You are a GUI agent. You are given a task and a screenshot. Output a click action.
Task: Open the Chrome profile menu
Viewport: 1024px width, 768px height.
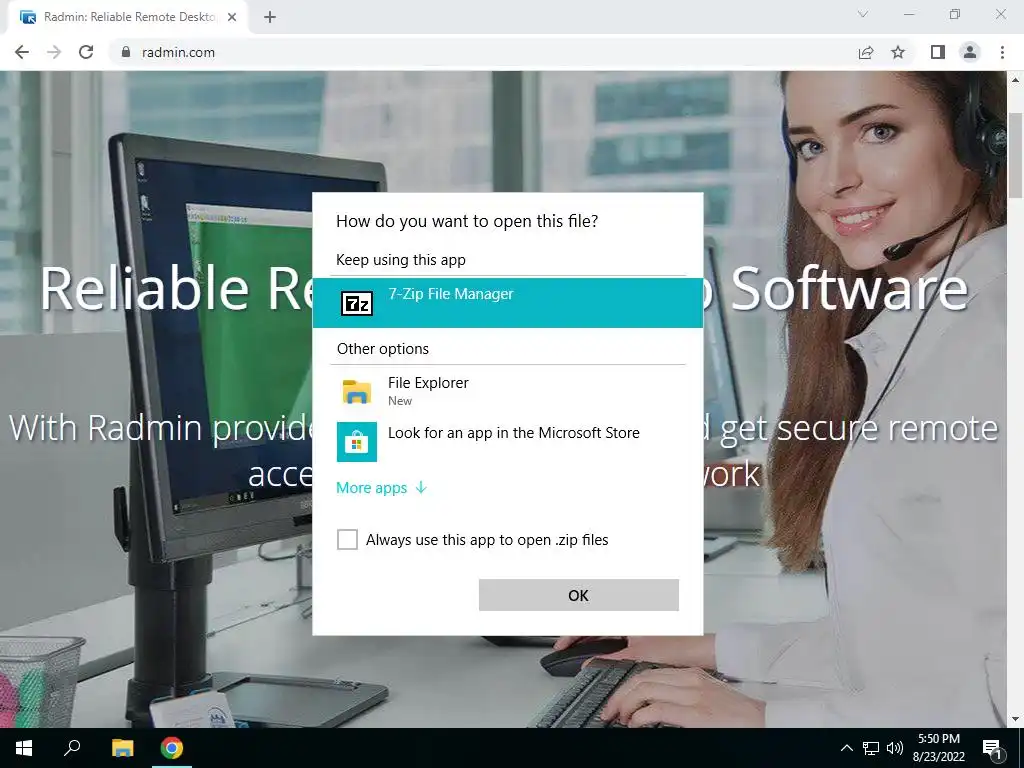(970, 52)
